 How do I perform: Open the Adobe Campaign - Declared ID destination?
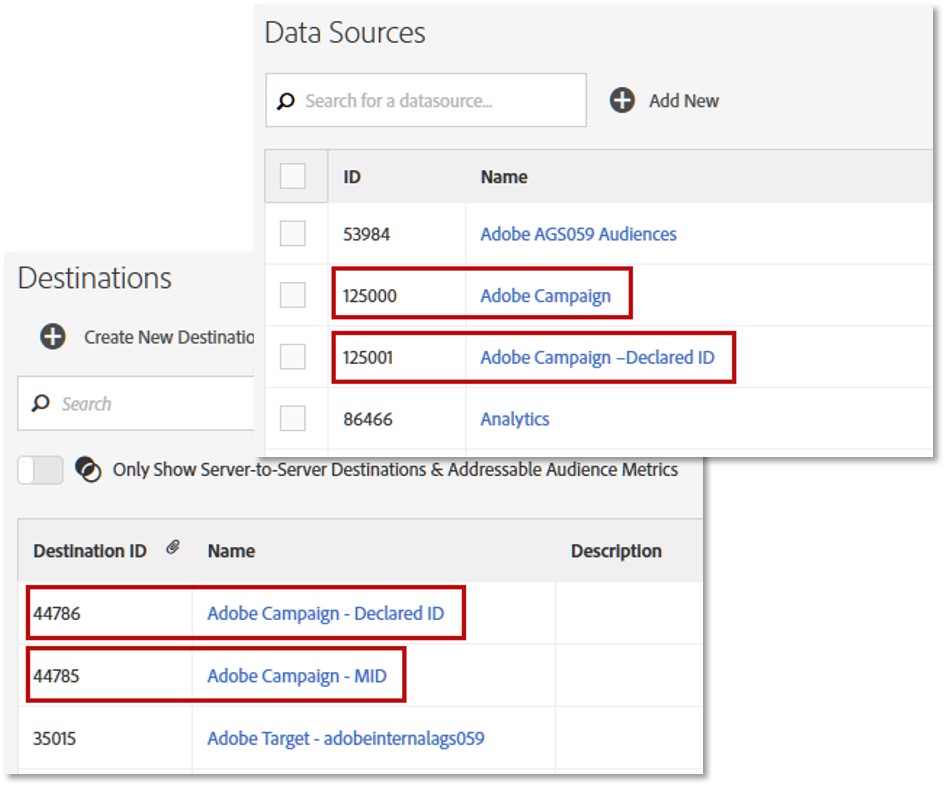326,613
